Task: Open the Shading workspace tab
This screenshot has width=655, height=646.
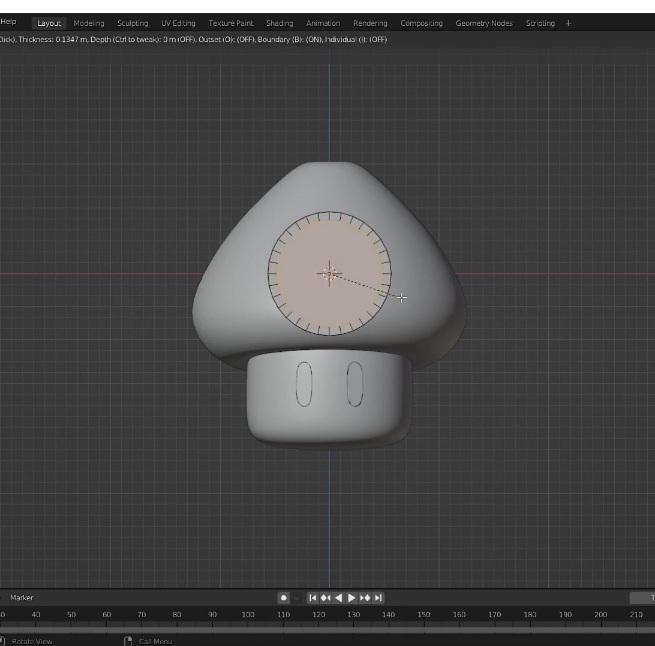Action: (279, 23)
